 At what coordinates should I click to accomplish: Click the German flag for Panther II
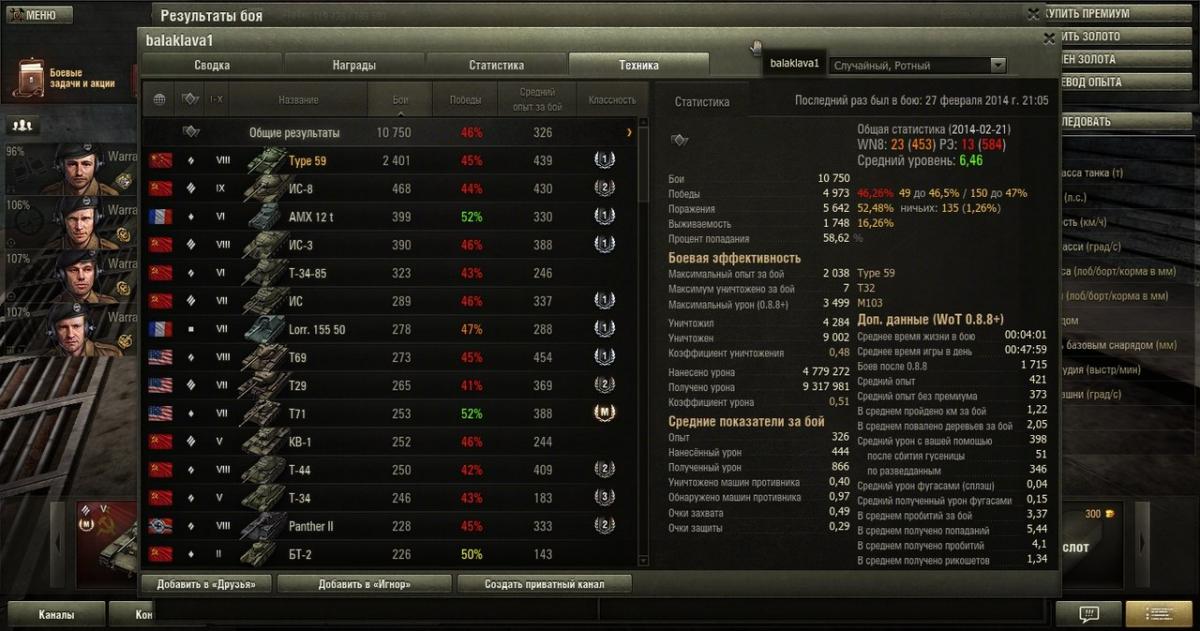(x=160, y=525)
